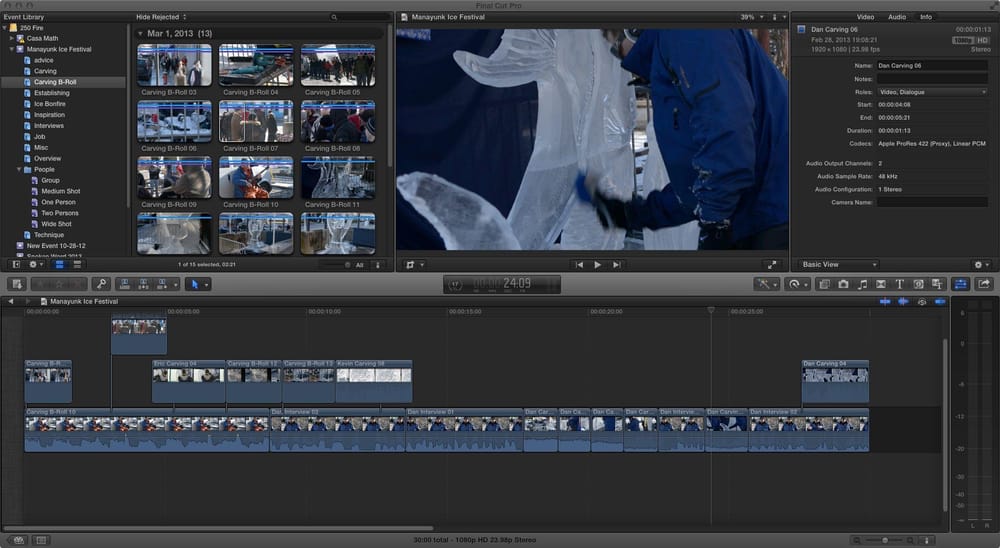Click the Share project icon

pos(984,285)
